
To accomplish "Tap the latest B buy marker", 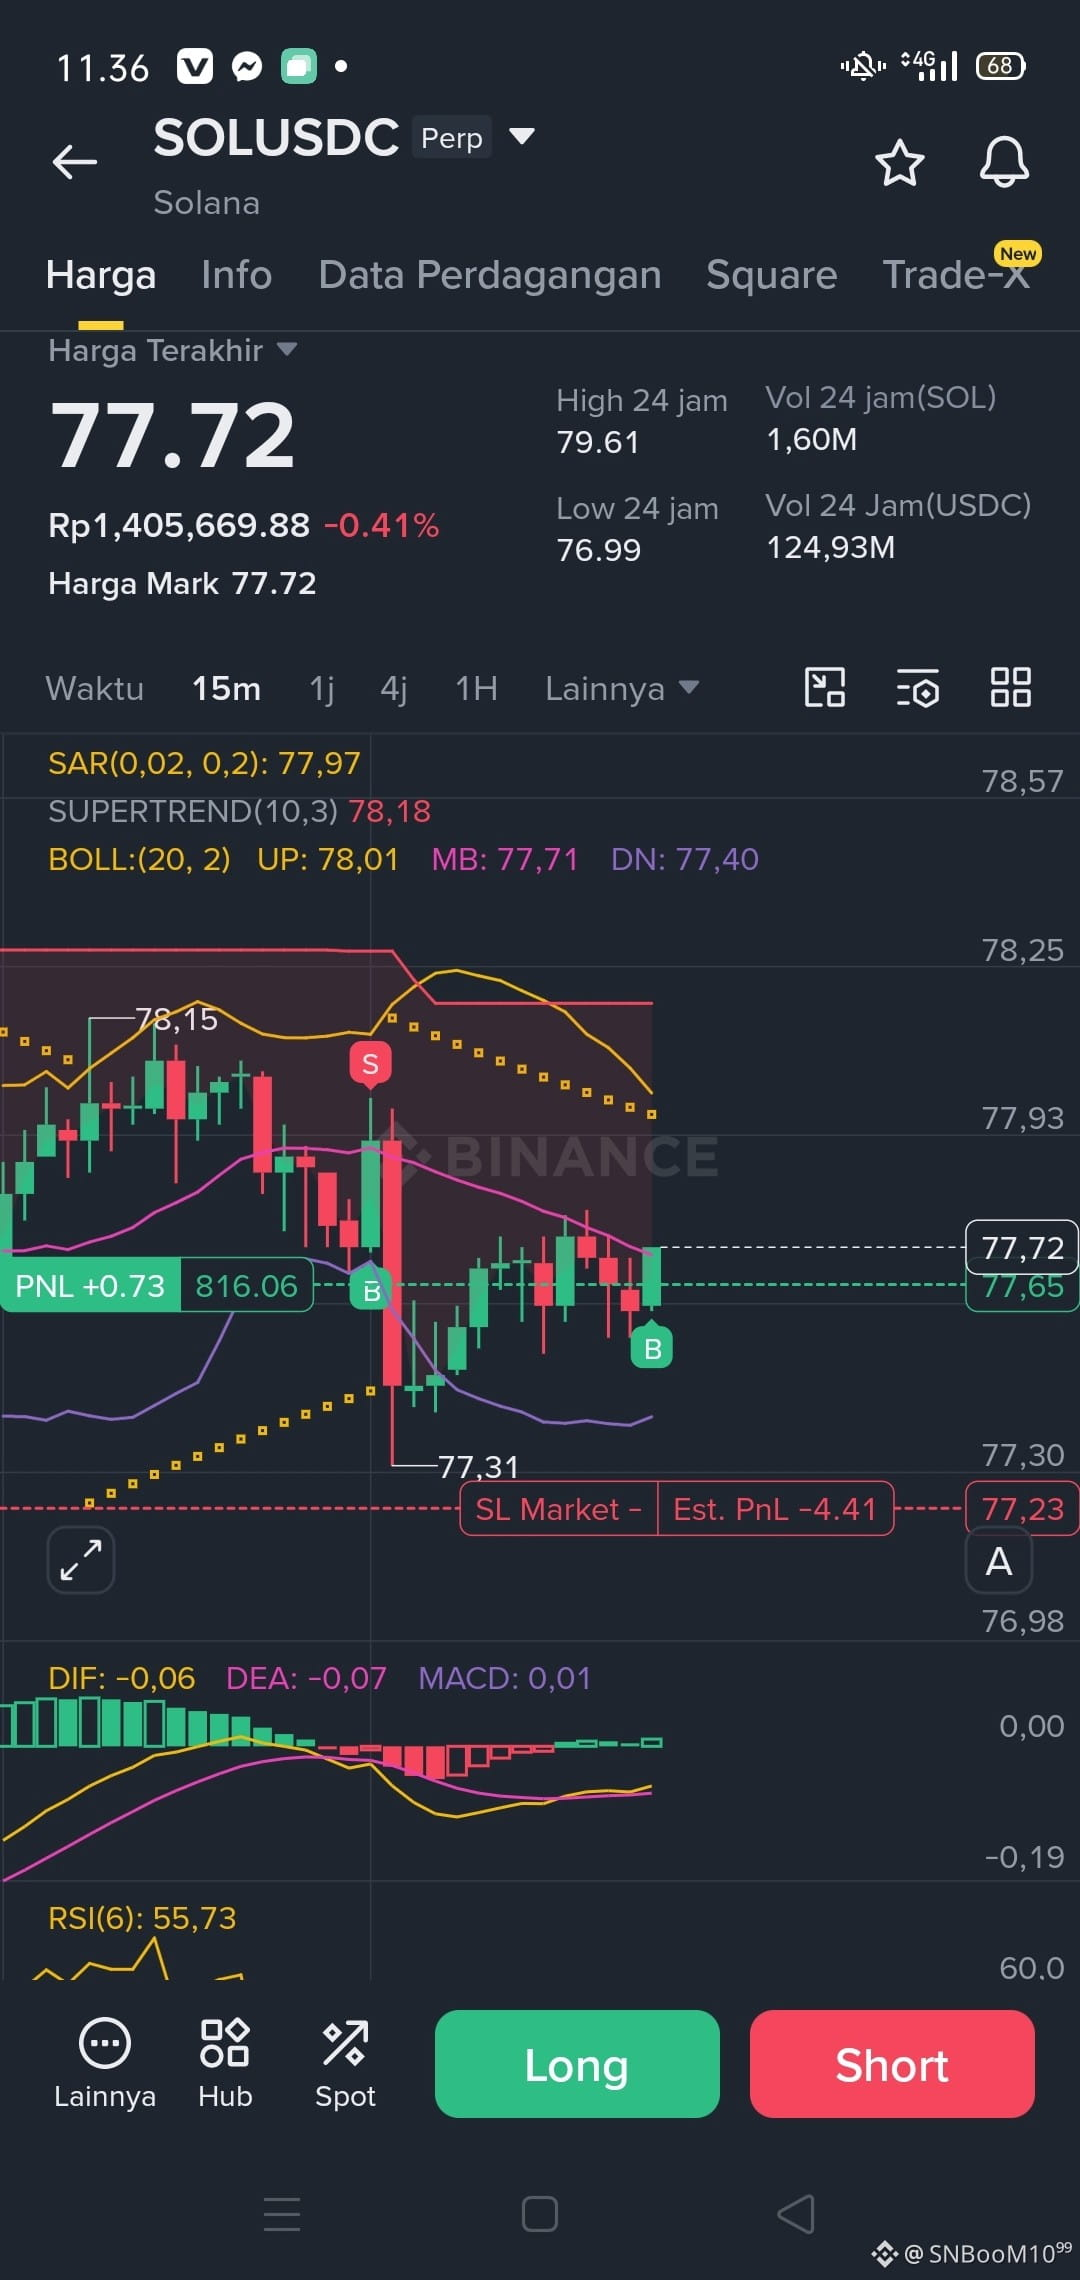I will point(652,1348).
